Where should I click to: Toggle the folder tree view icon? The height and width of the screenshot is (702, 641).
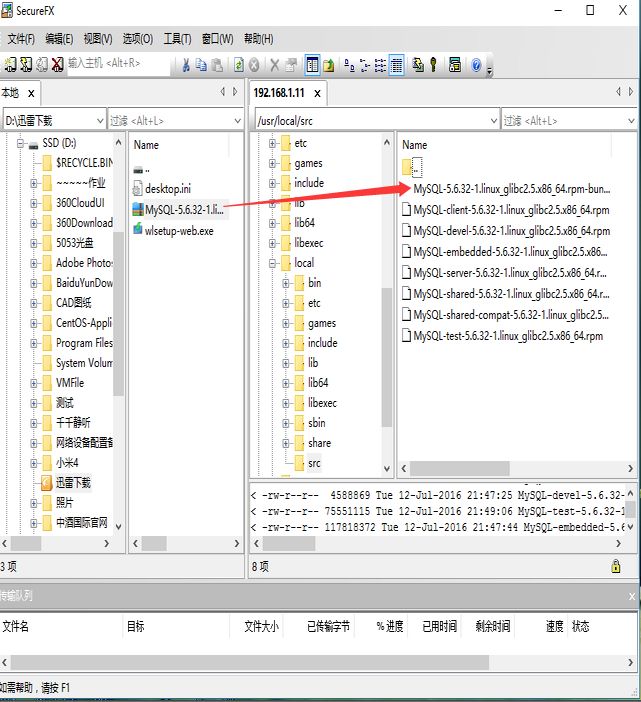312,65
